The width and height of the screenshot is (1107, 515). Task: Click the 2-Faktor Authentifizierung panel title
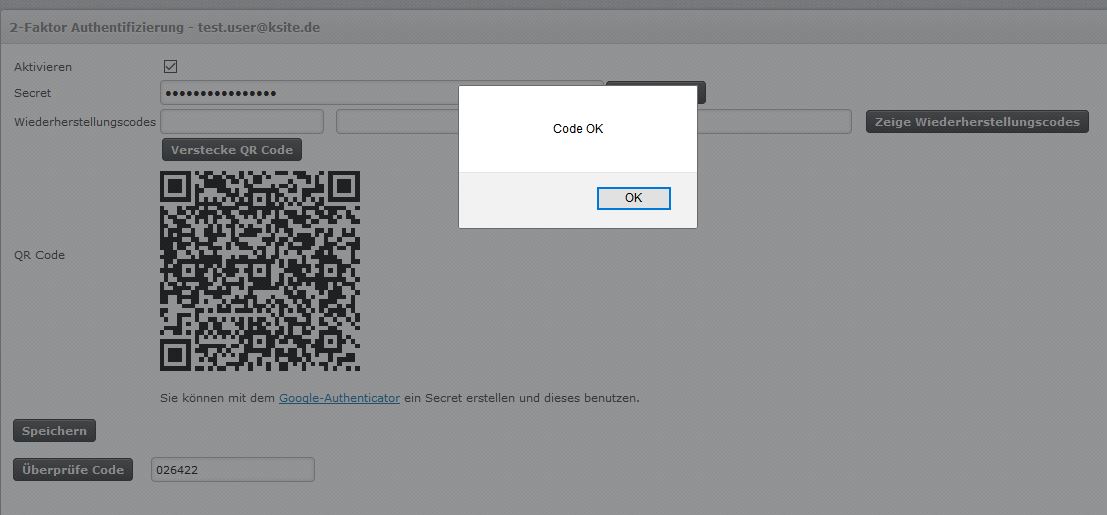click(164, 28)
